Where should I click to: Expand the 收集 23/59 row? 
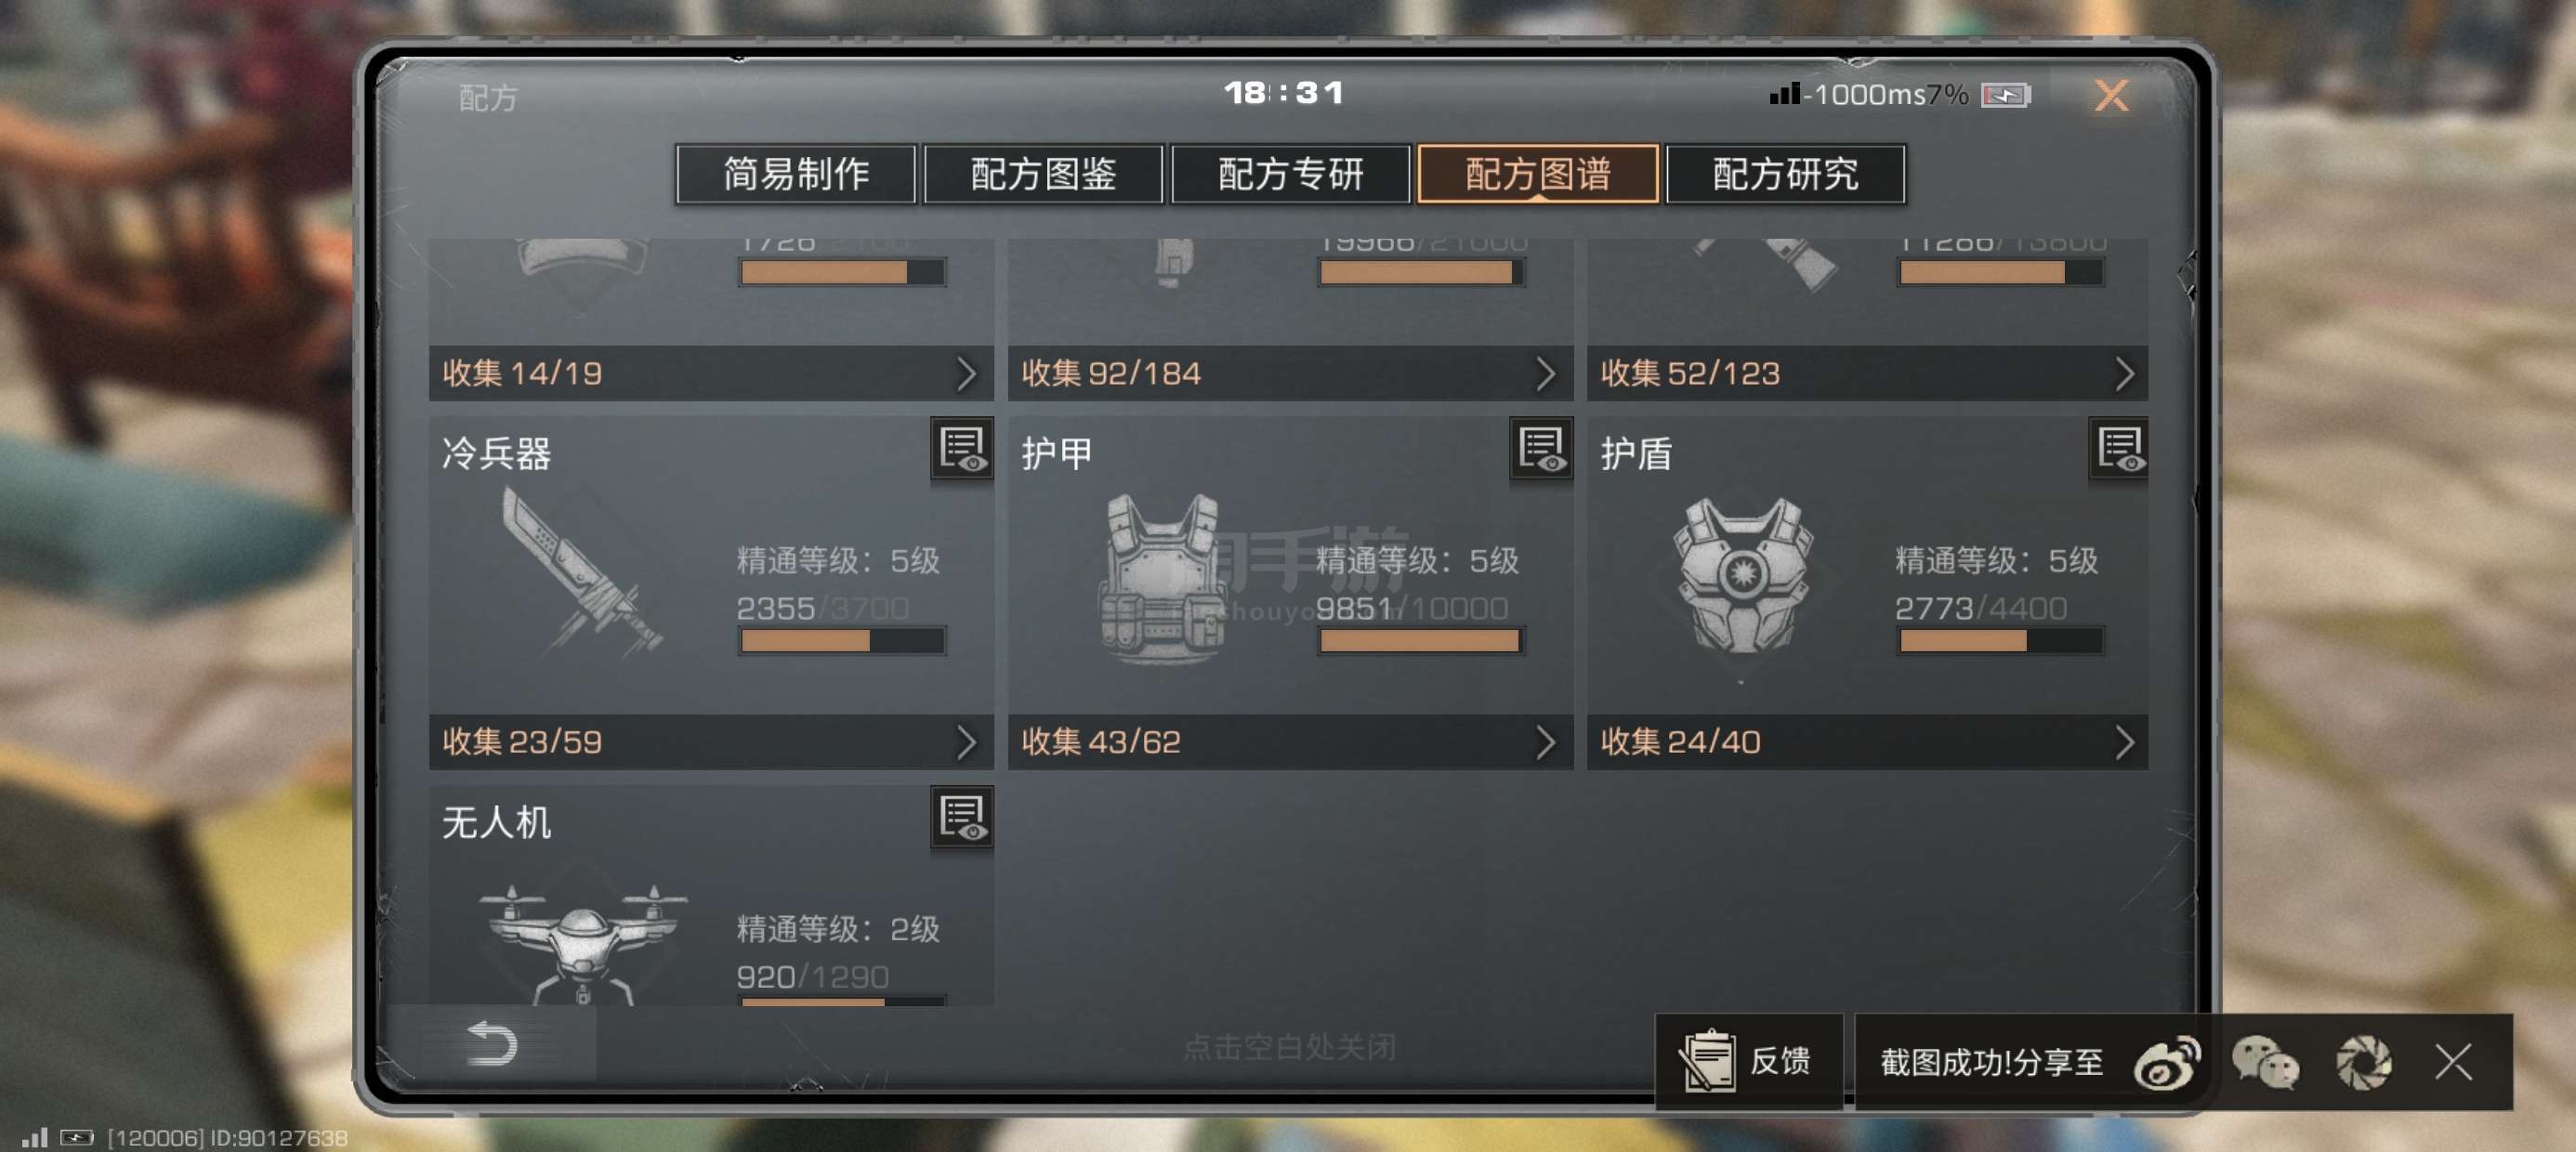[711, 742]
